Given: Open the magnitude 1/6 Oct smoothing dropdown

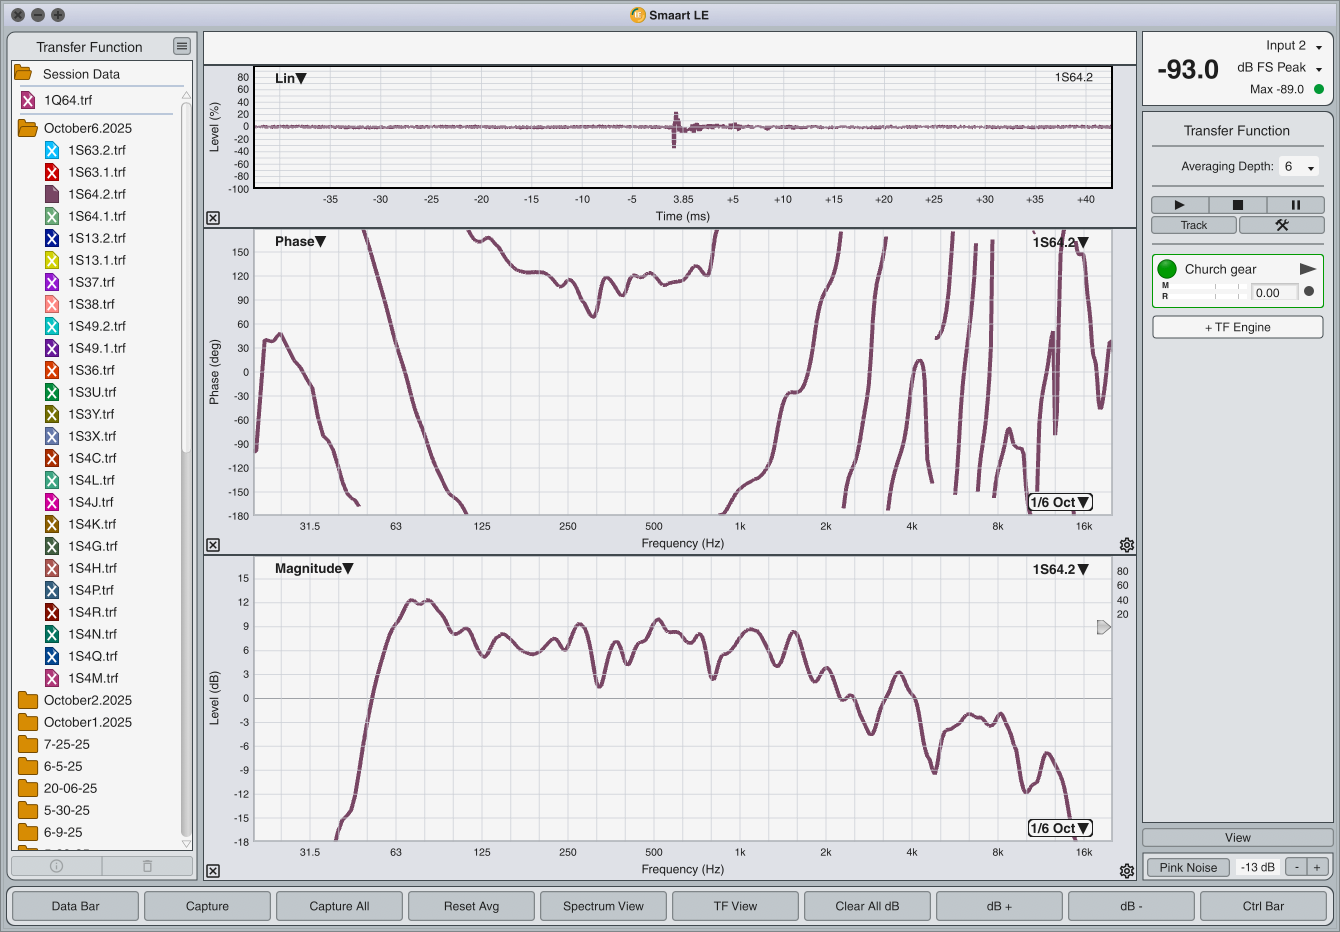Looking at the screenshot, I should [x=1060, y=828].
